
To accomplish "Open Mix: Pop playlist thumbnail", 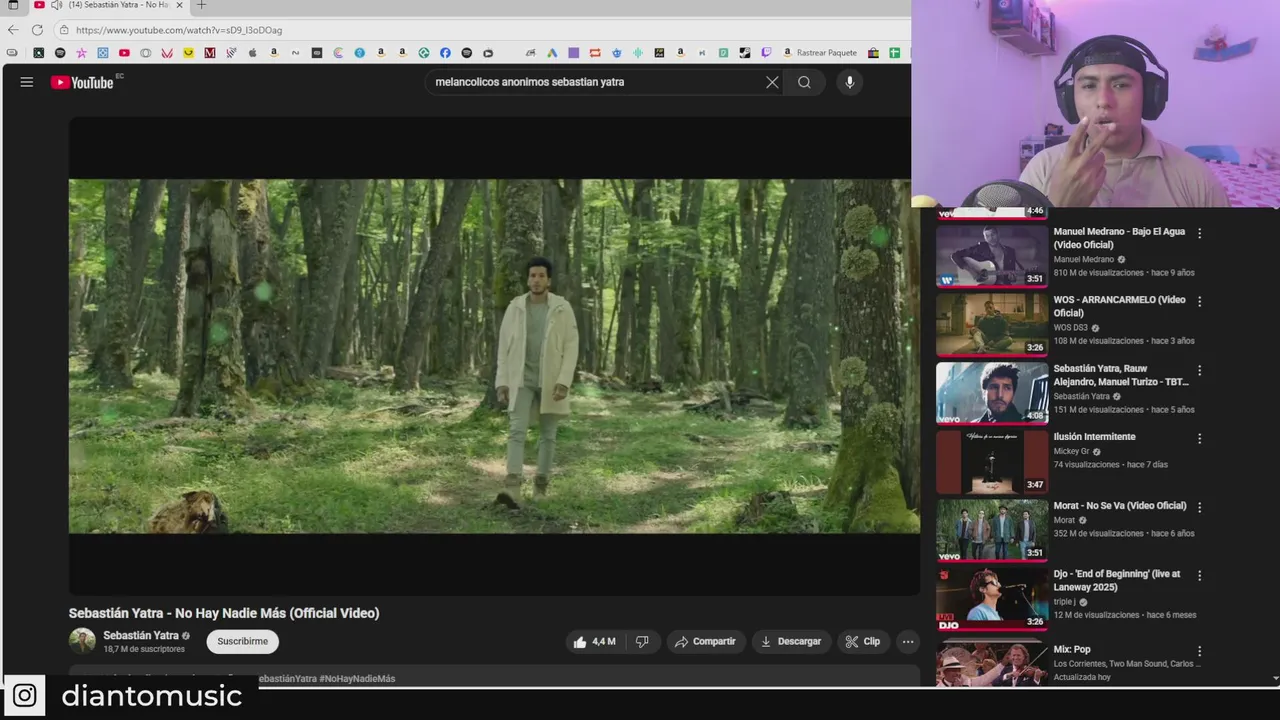I will click(x=992, y=662).
